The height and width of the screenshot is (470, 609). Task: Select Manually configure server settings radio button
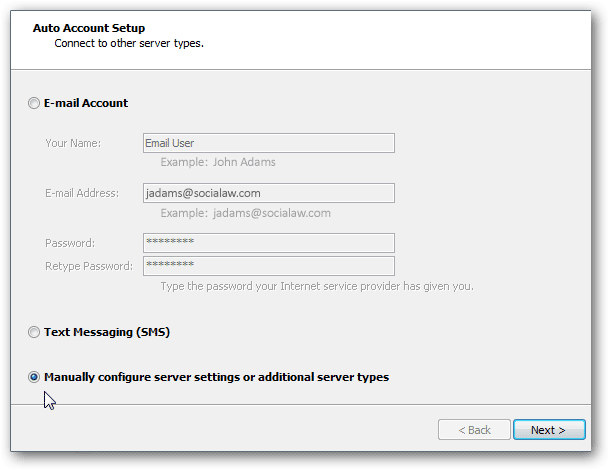[34, 377]
